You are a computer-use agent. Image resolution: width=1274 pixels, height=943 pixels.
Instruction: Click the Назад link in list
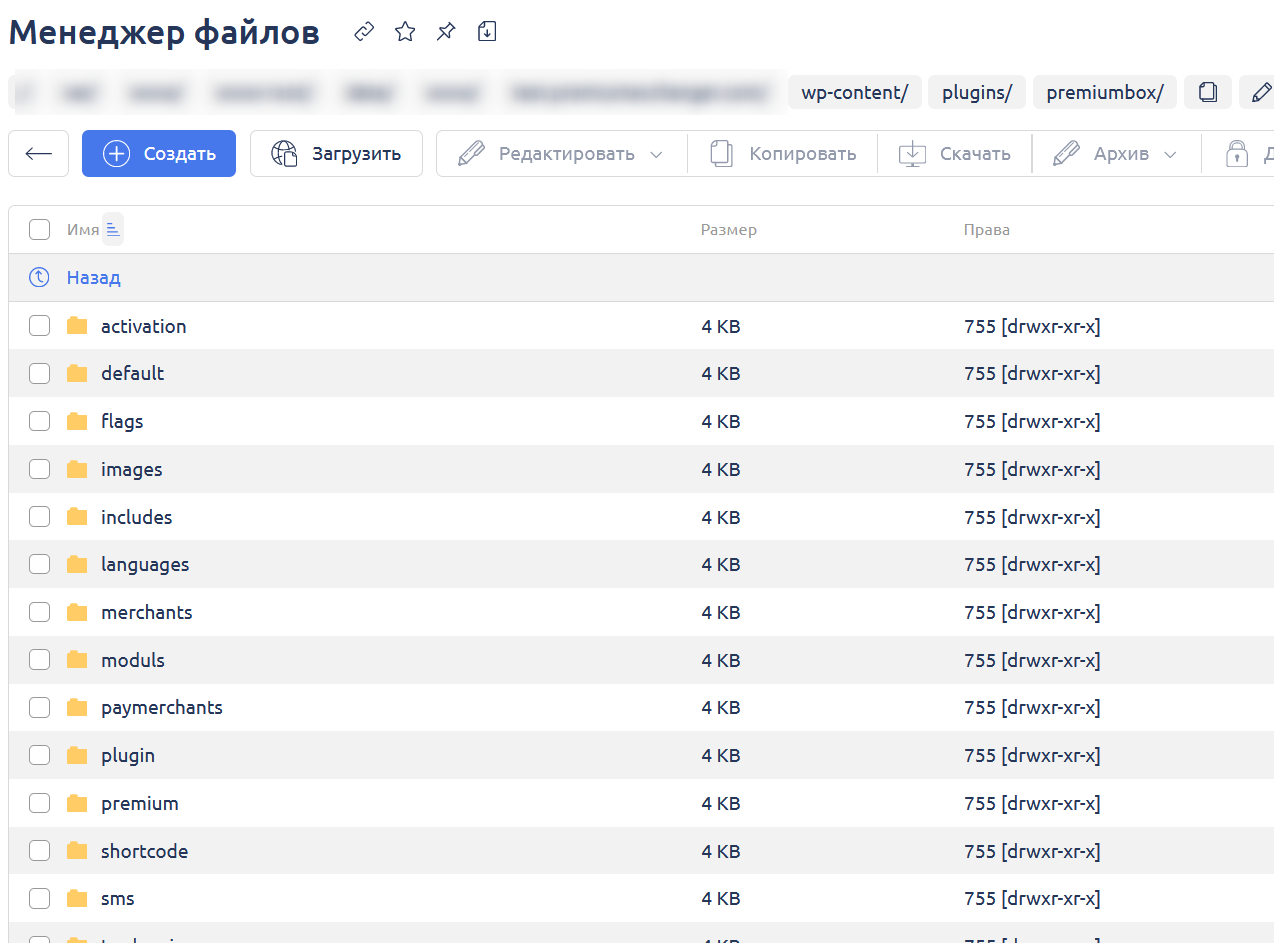pyautogui.click(x=93, y=278)
